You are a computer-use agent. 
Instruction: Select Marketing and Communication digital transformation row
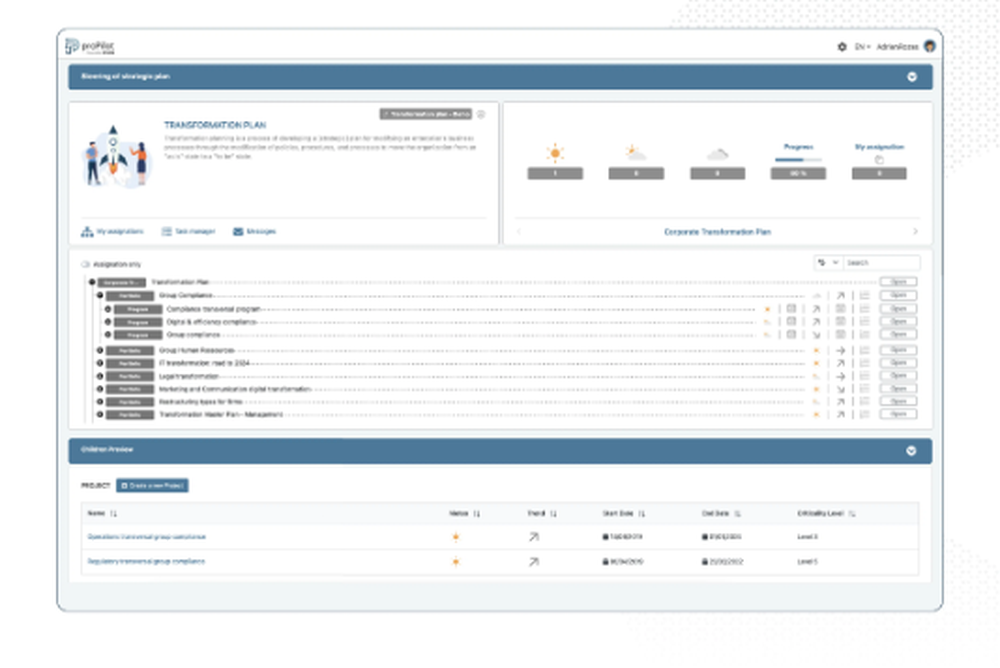[x=508, y=389]
